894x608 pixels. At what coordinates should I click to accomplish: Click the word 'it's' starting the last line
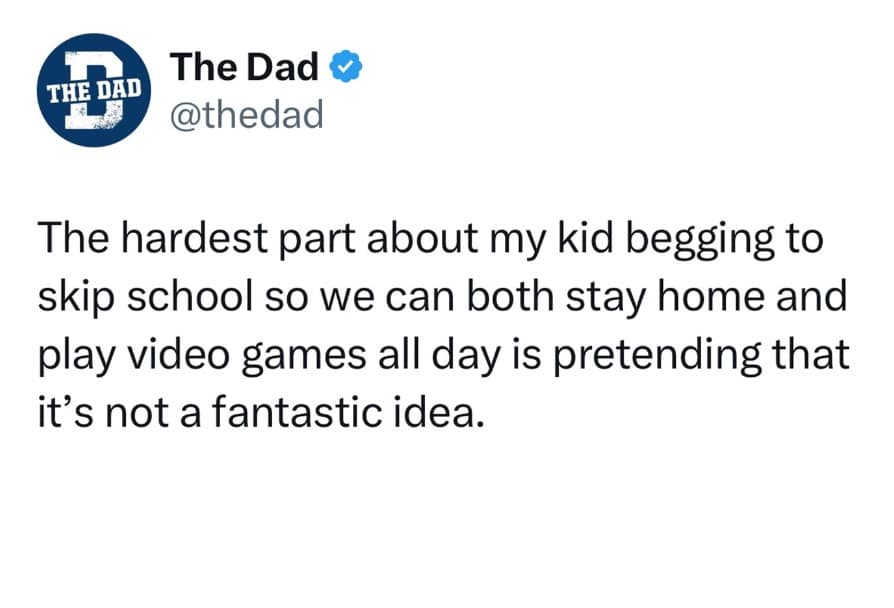tap(62, 410)
